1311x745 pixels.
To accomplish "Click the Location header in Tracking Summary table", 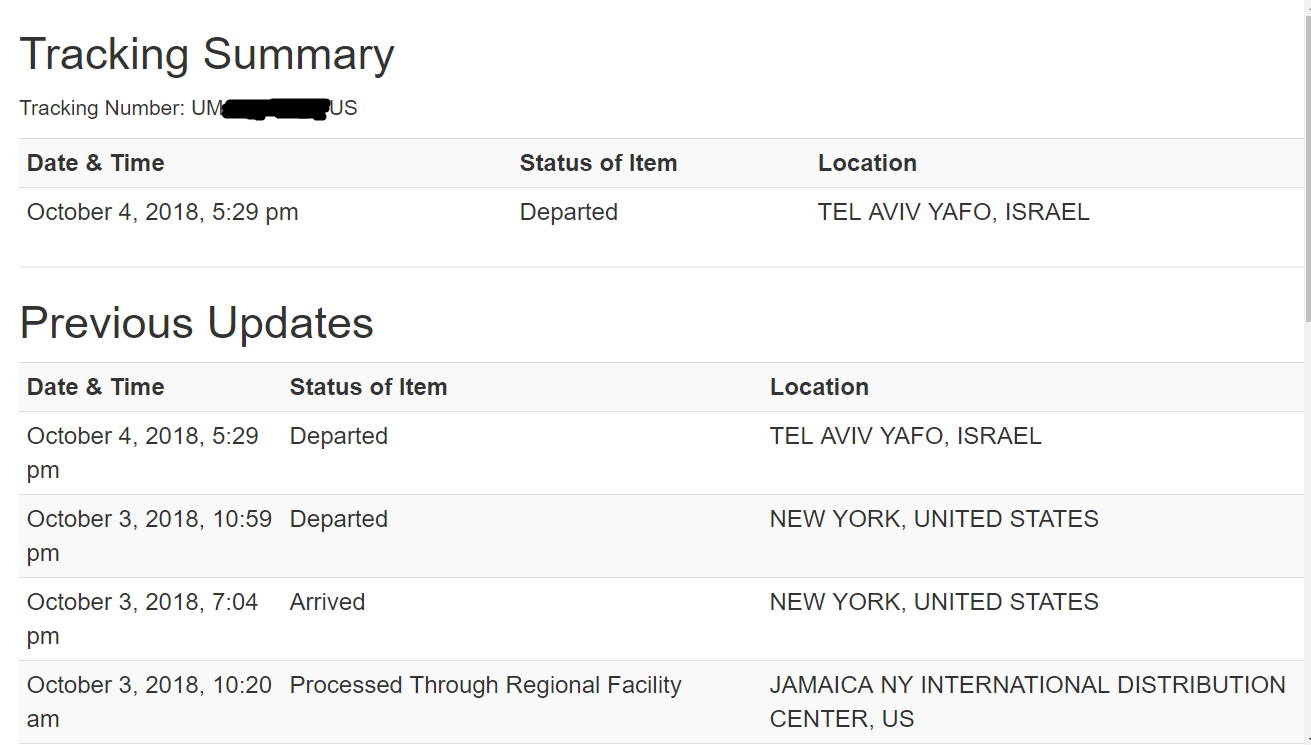I will [867, 163].
